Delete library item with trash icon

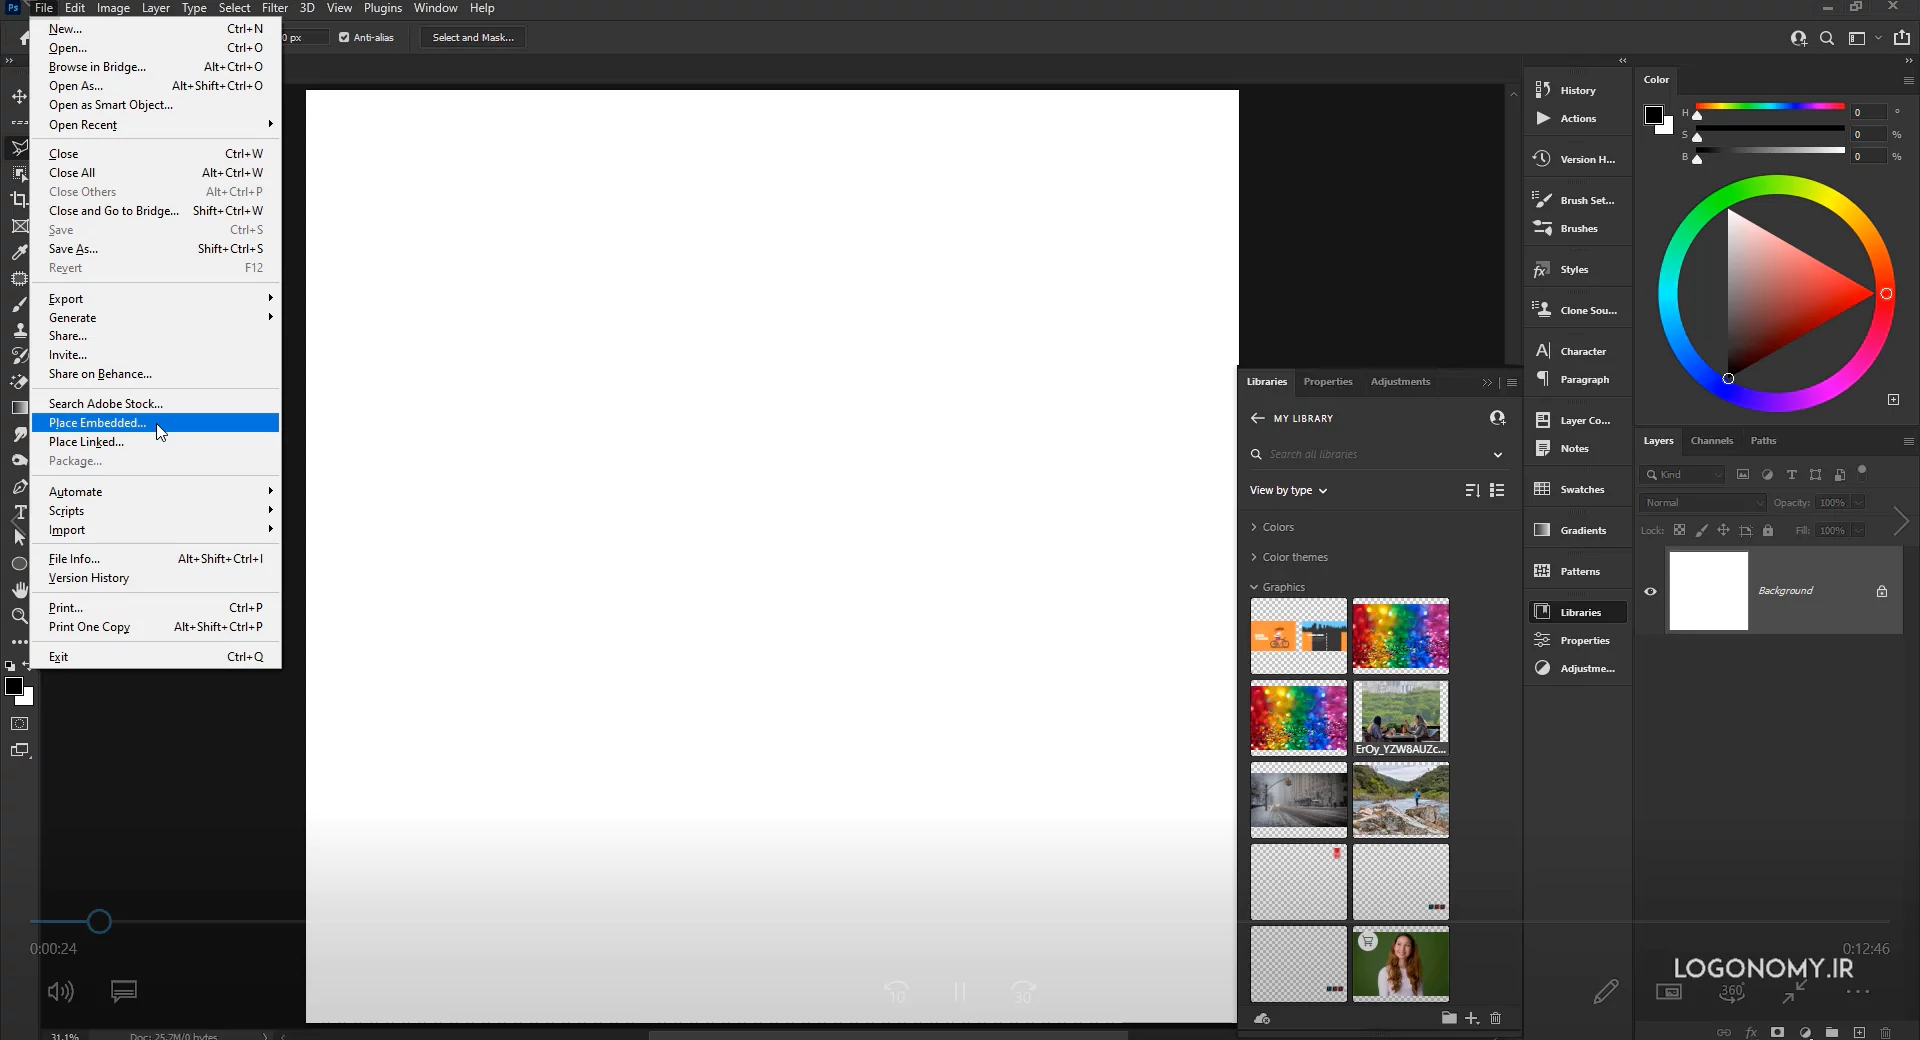(1496, 1018)
